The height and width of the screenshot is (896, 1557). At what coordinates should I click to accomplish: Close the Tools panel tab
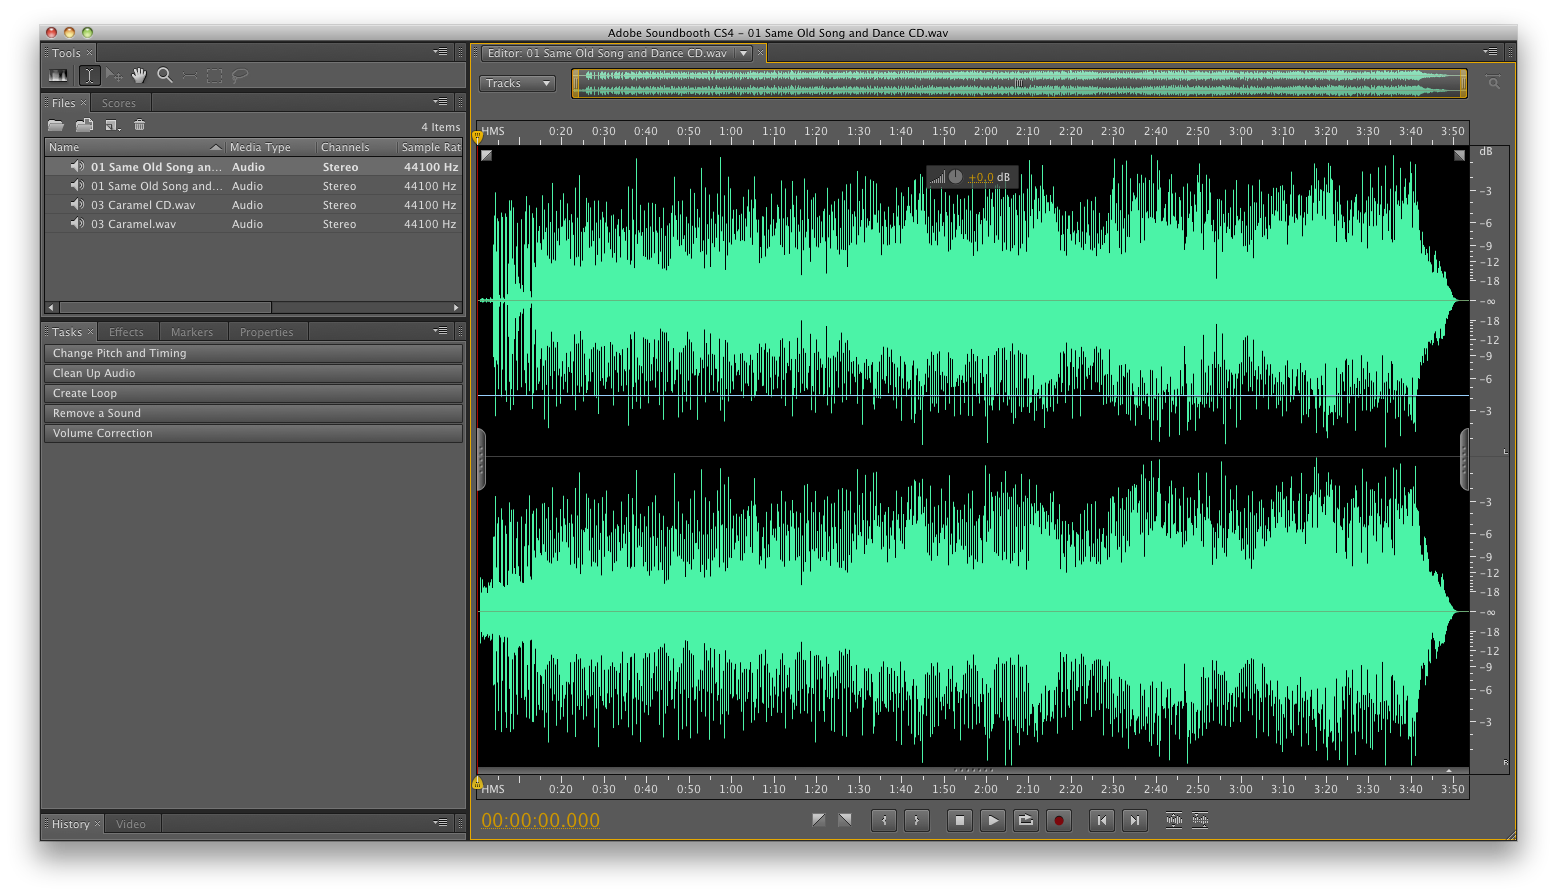pyautogui.click(x=89, y=53)
